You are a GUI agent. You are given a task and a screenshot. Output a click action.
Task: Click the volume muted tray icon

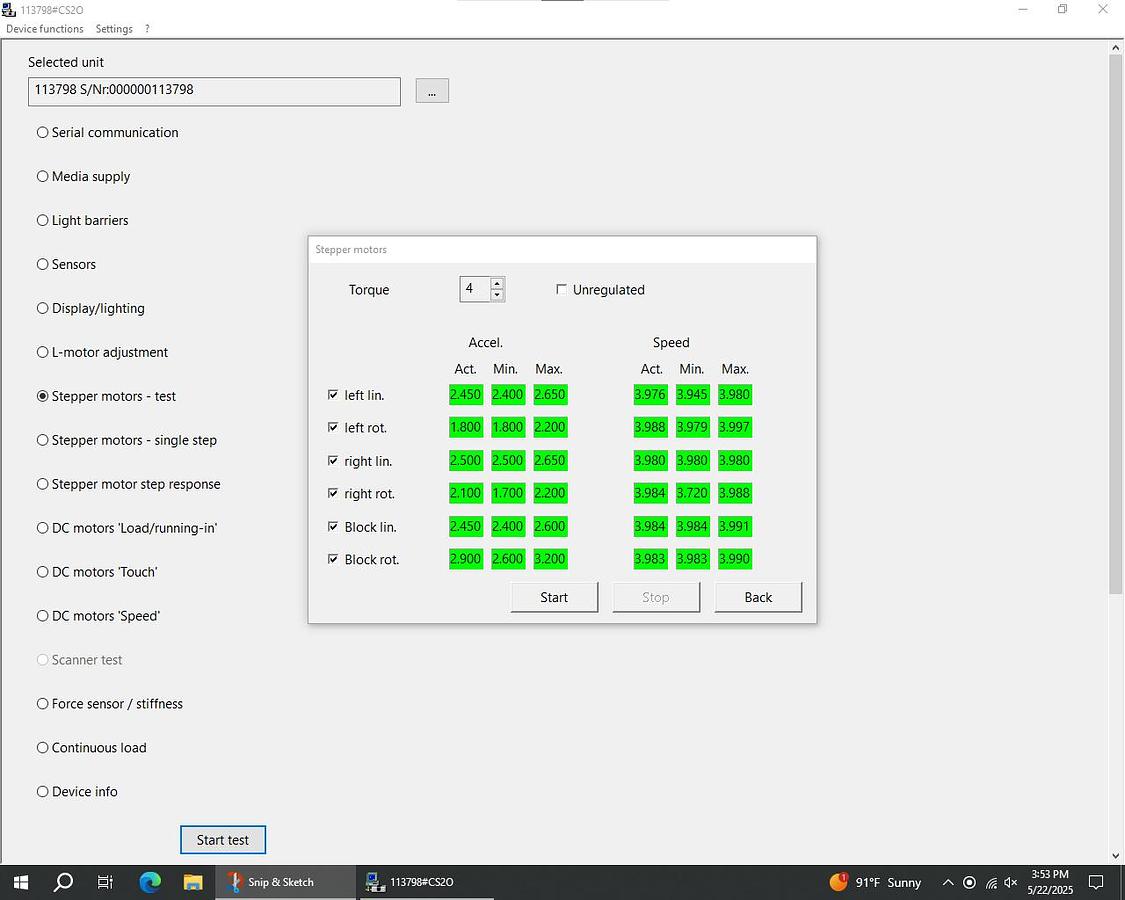tap(1011, 883)
